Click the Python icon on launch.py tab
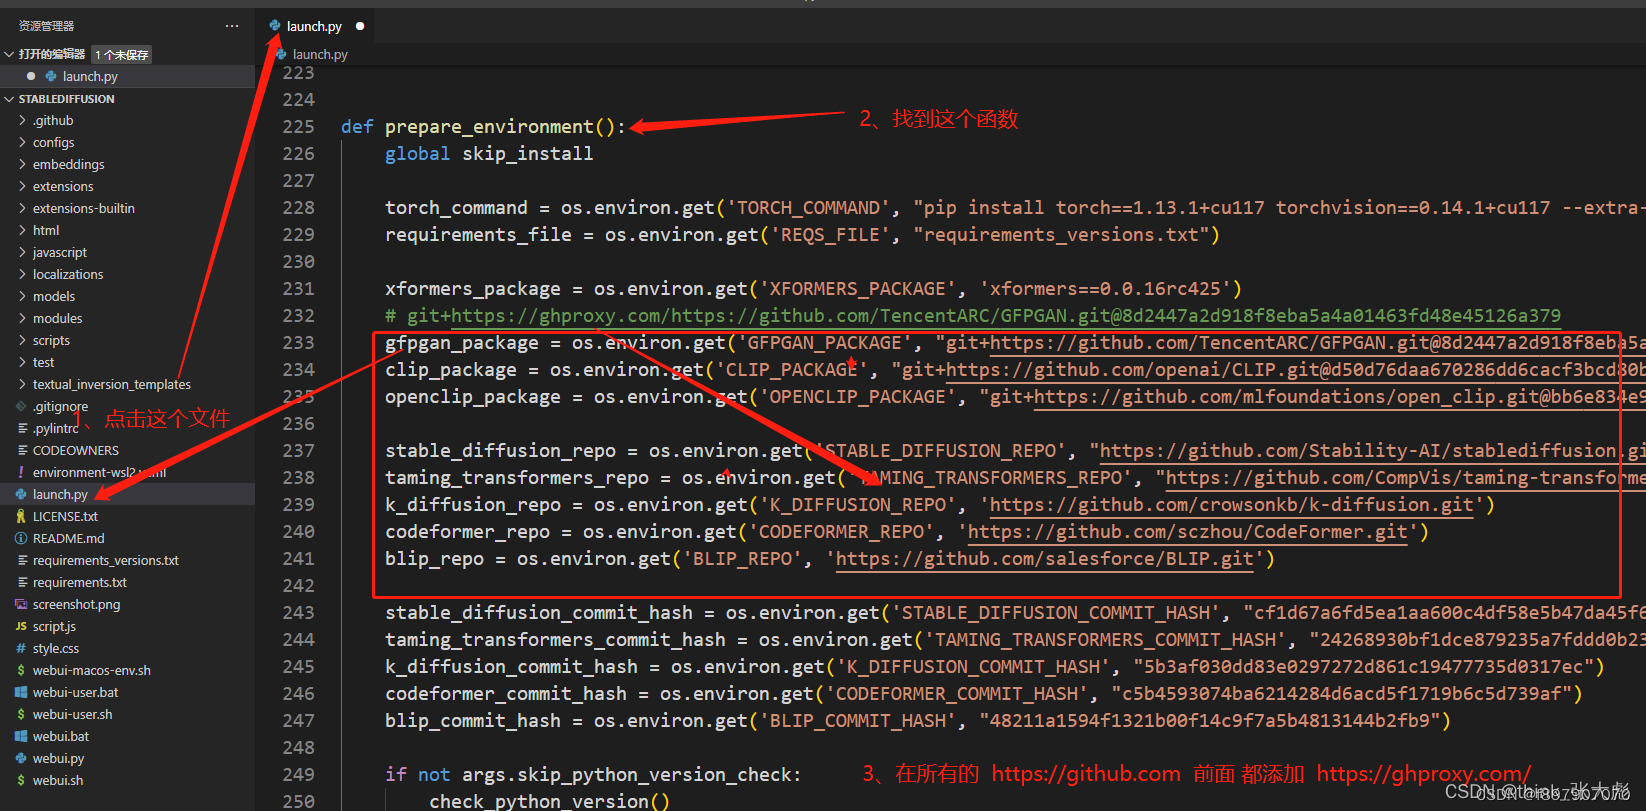1646x811 pixels. pos(275,26)
